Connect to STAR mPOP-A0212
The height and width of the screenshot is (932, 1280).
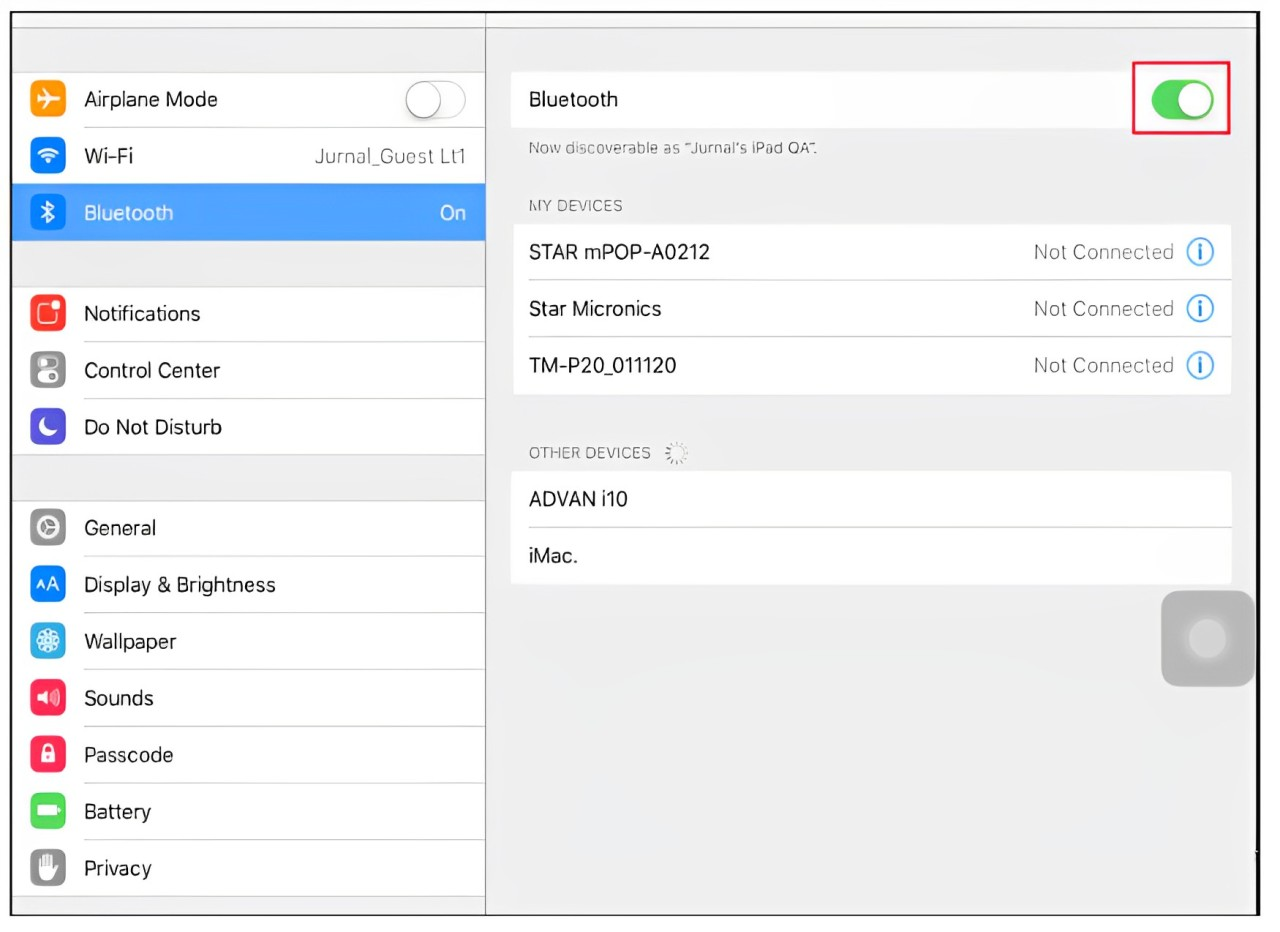click(871, 252)
